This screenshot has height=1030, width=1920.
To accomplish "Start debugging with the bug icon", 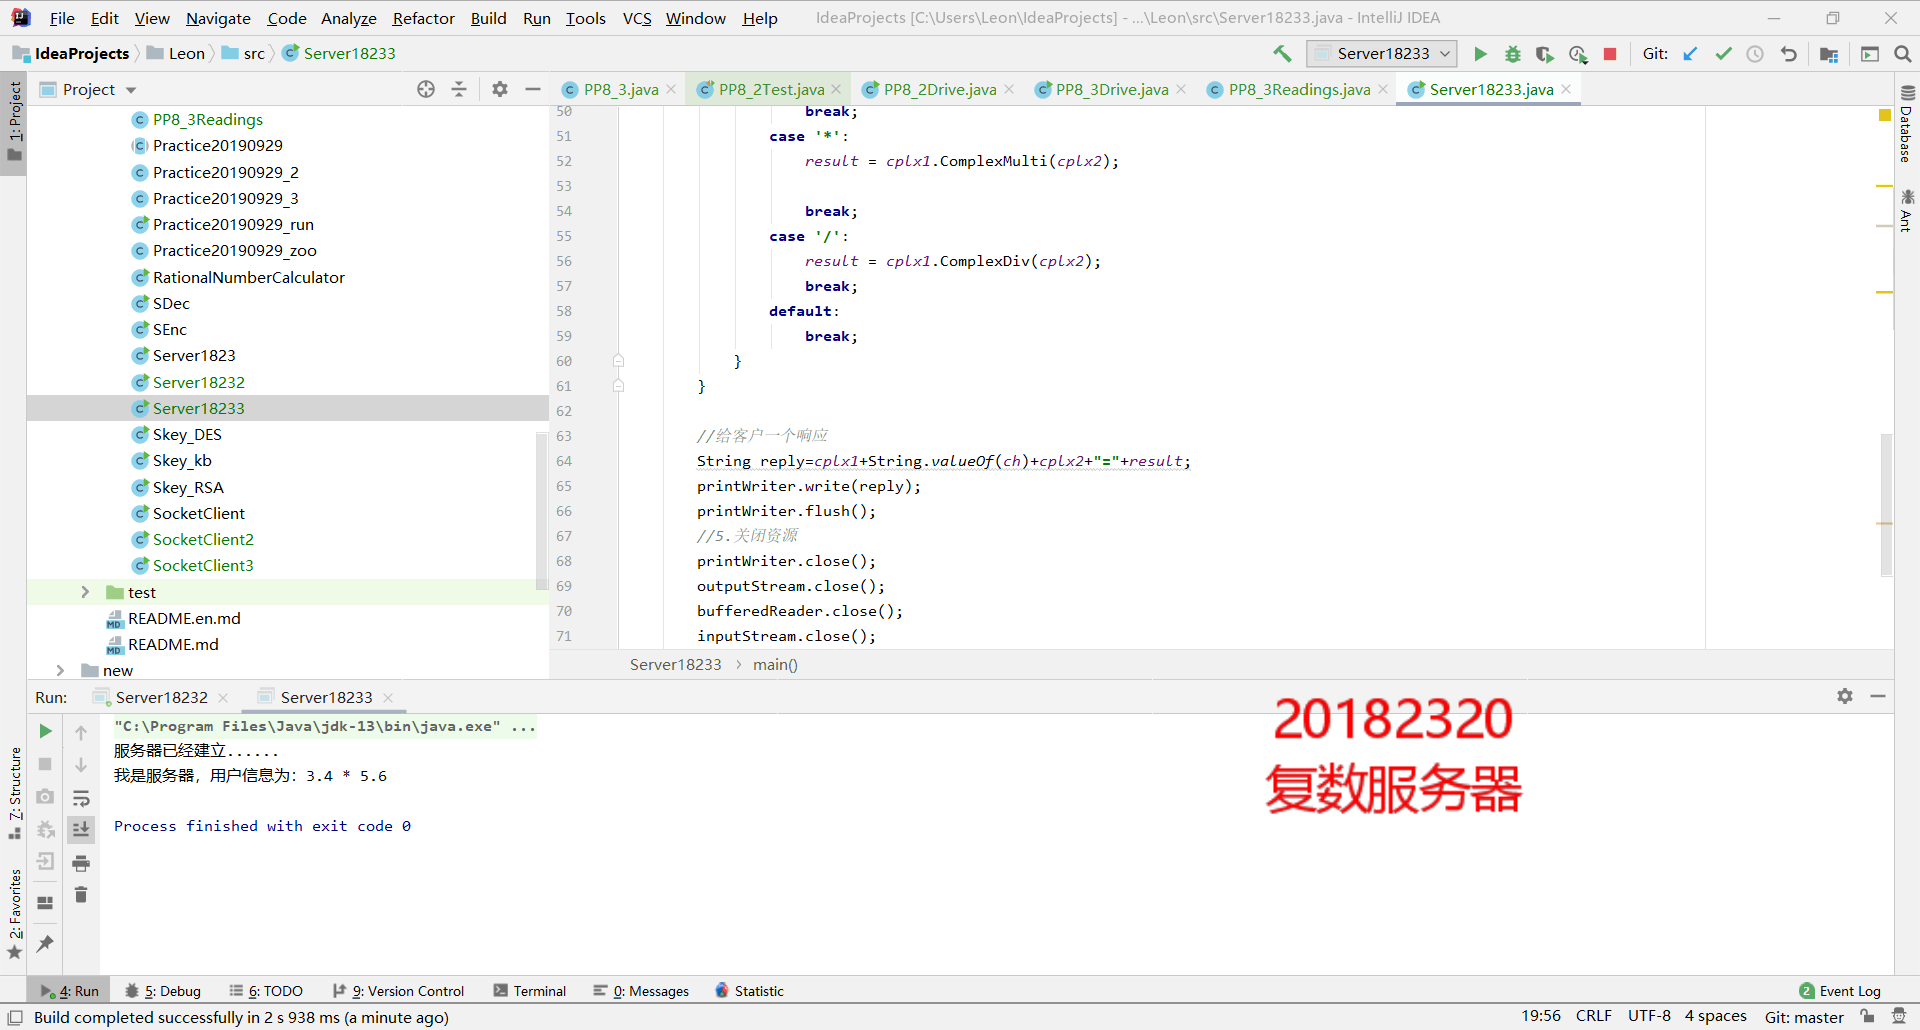I will (1513, 54).
